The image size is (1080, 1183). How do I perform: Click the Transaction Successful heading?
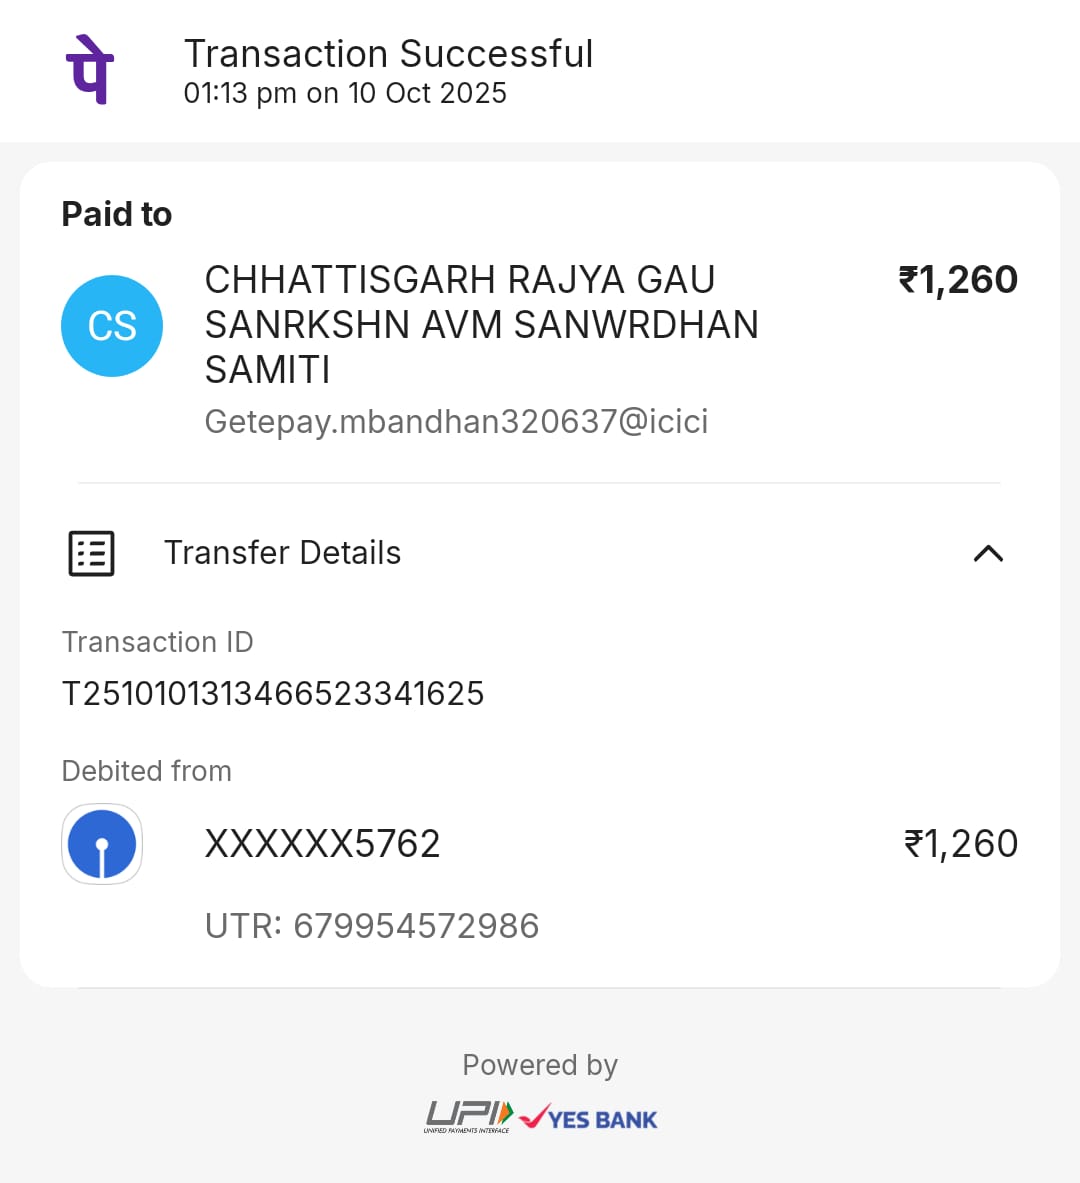pyautogui.click(x=388, y=54)
